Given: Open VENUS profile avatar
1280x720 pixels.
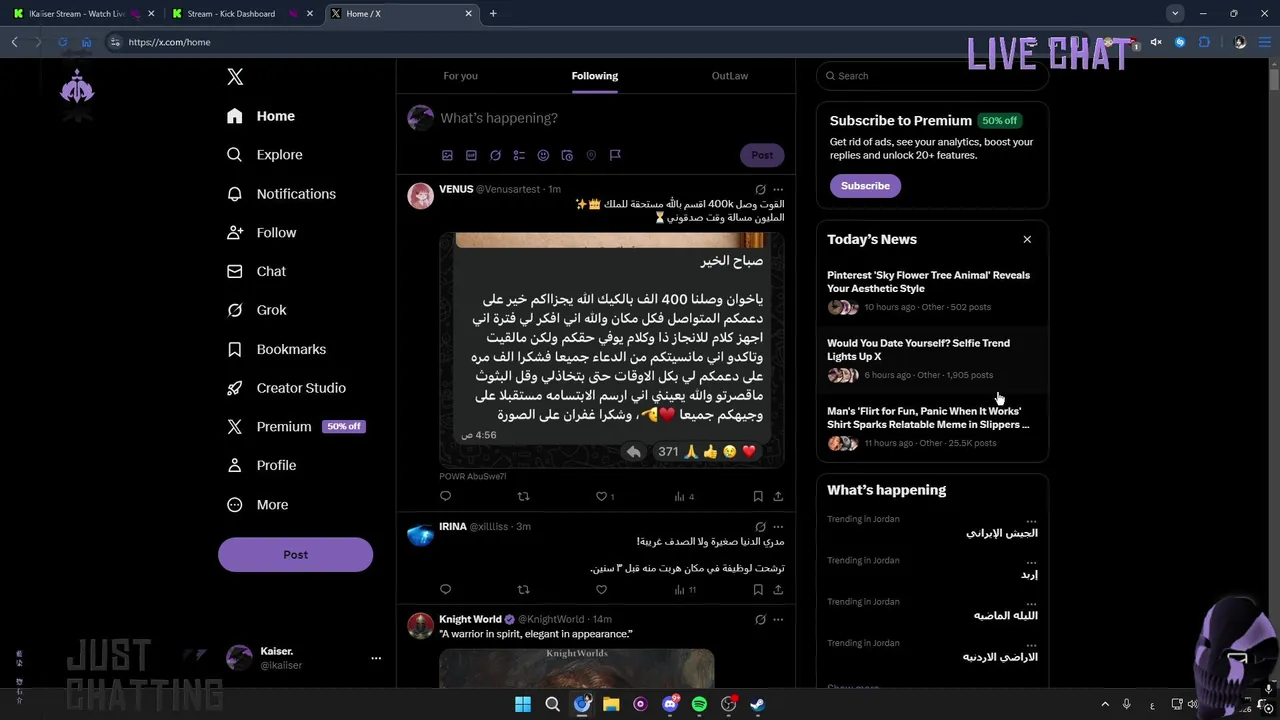Looking at the screenshot, I should [x=421, y=196].
